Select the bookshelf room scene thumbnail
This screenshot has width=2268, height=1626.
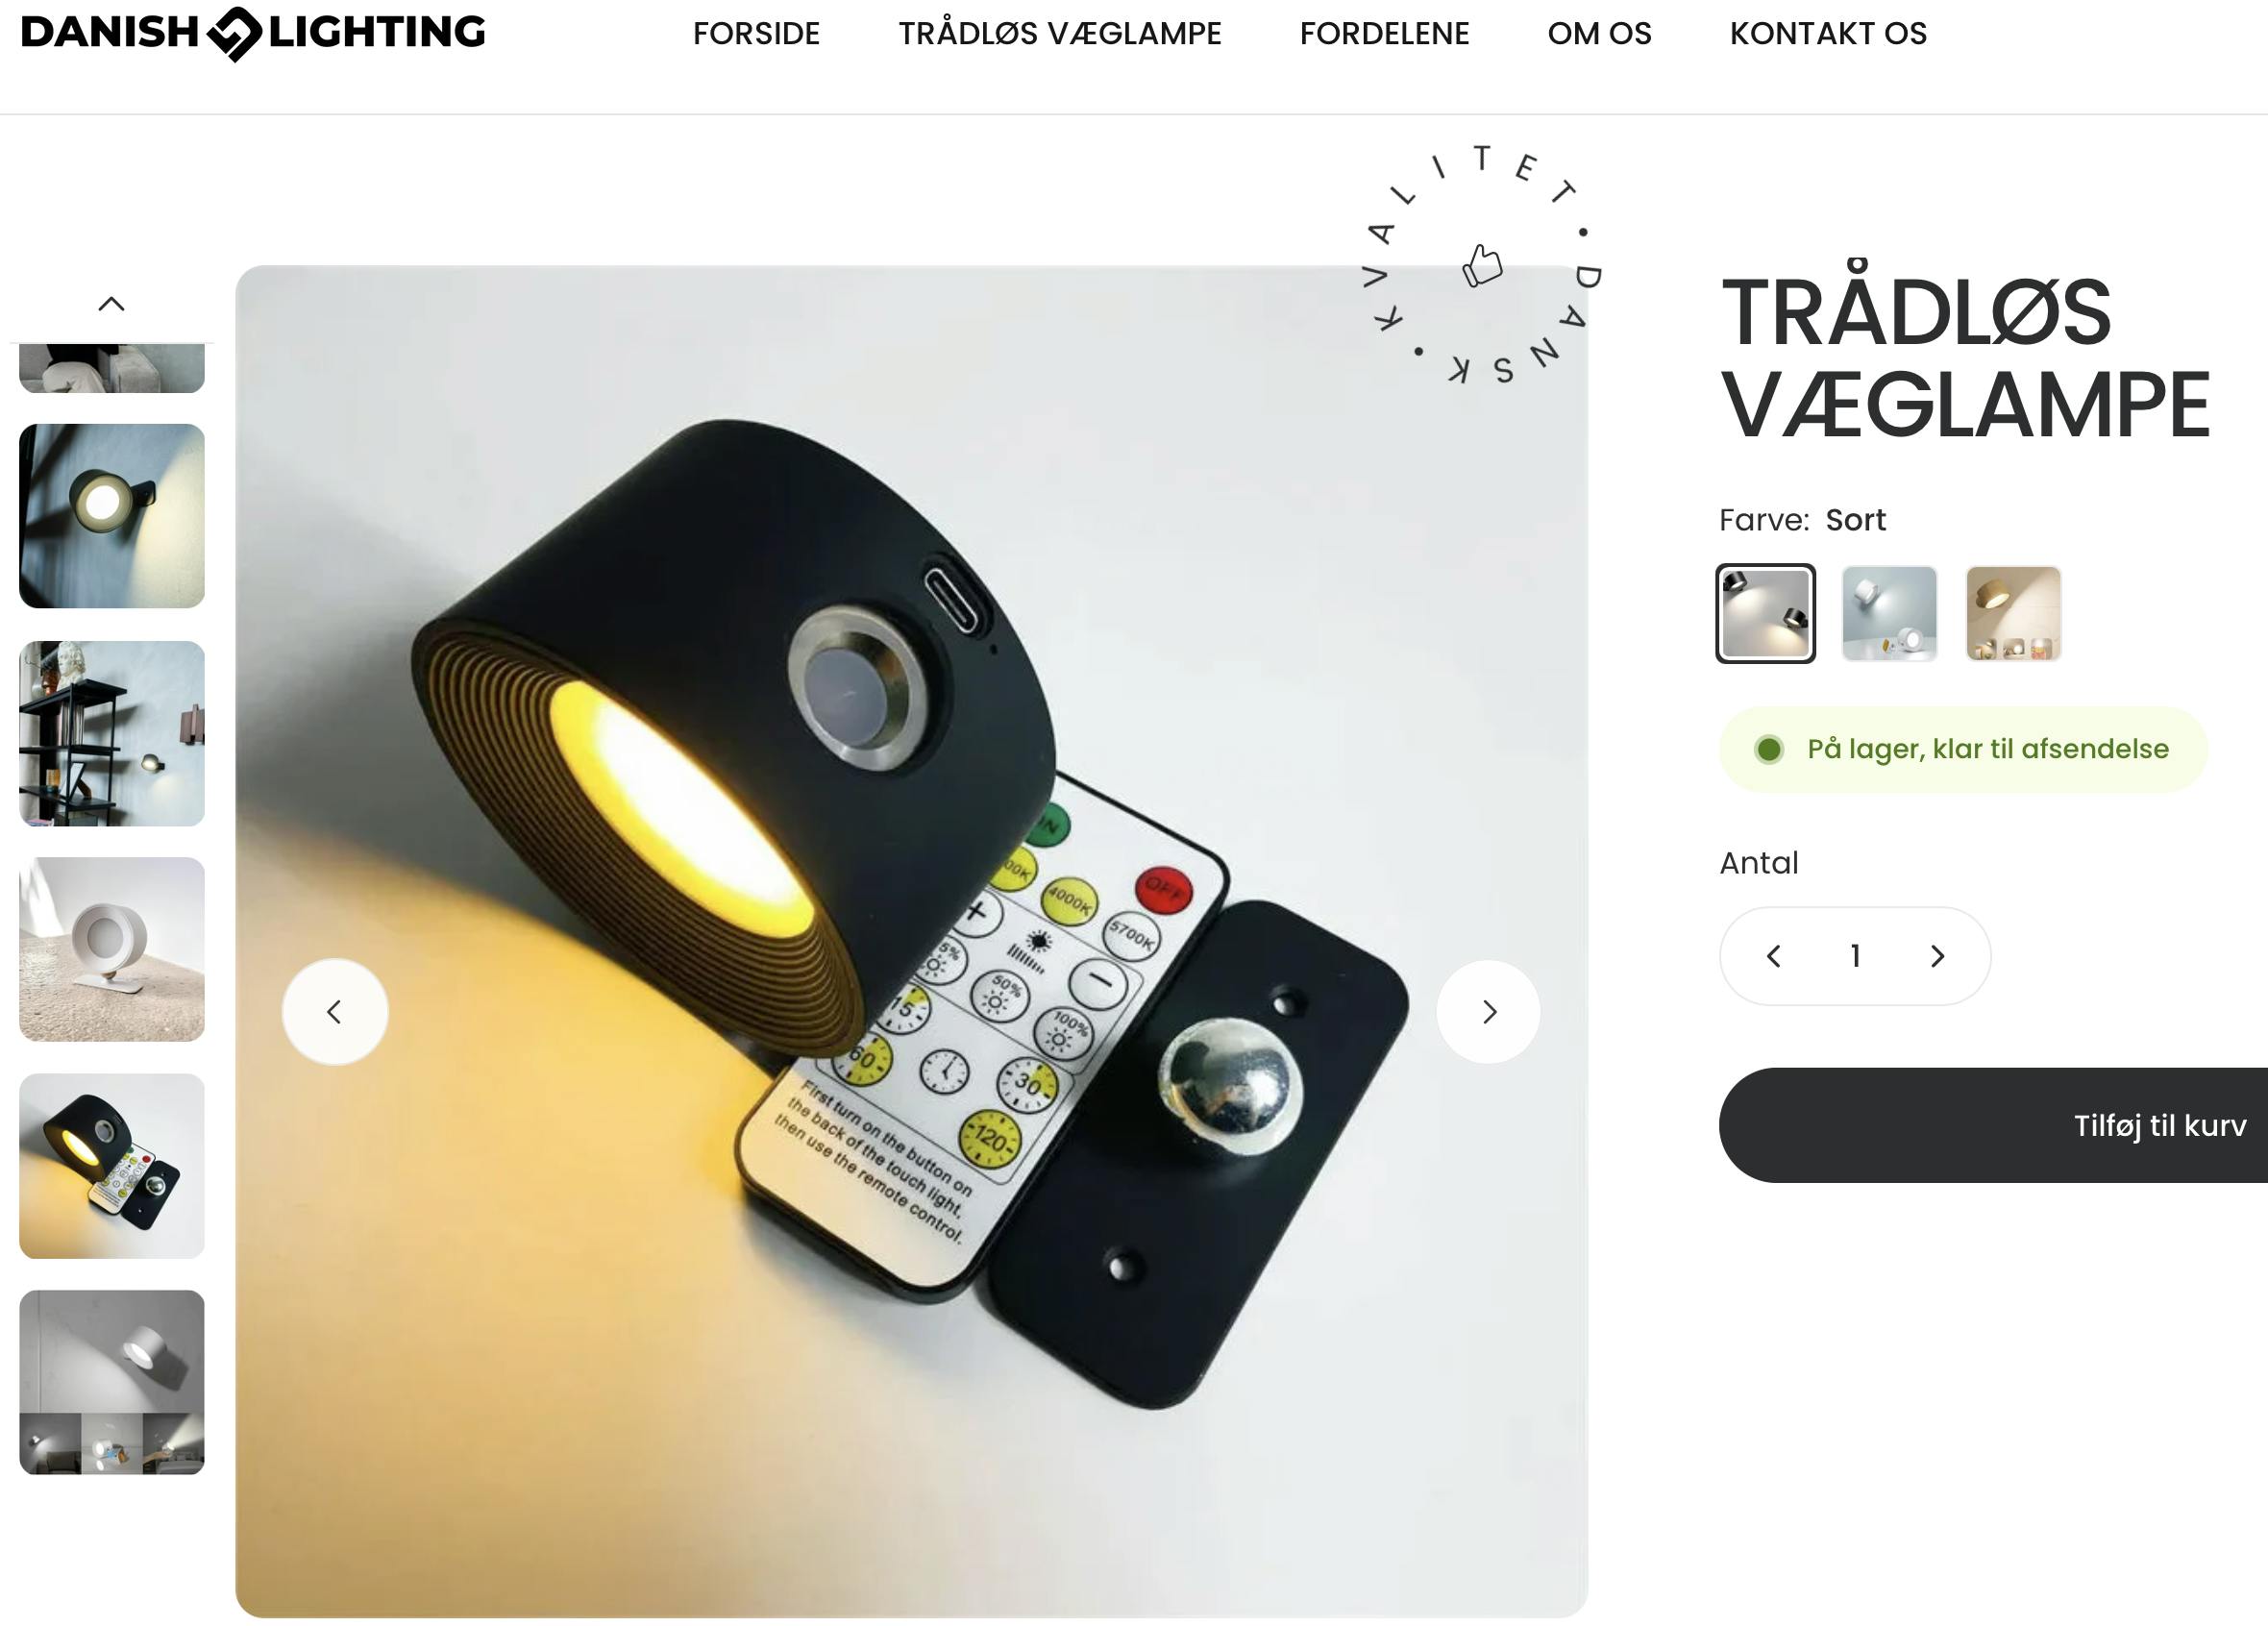click(x=112, y=733)
